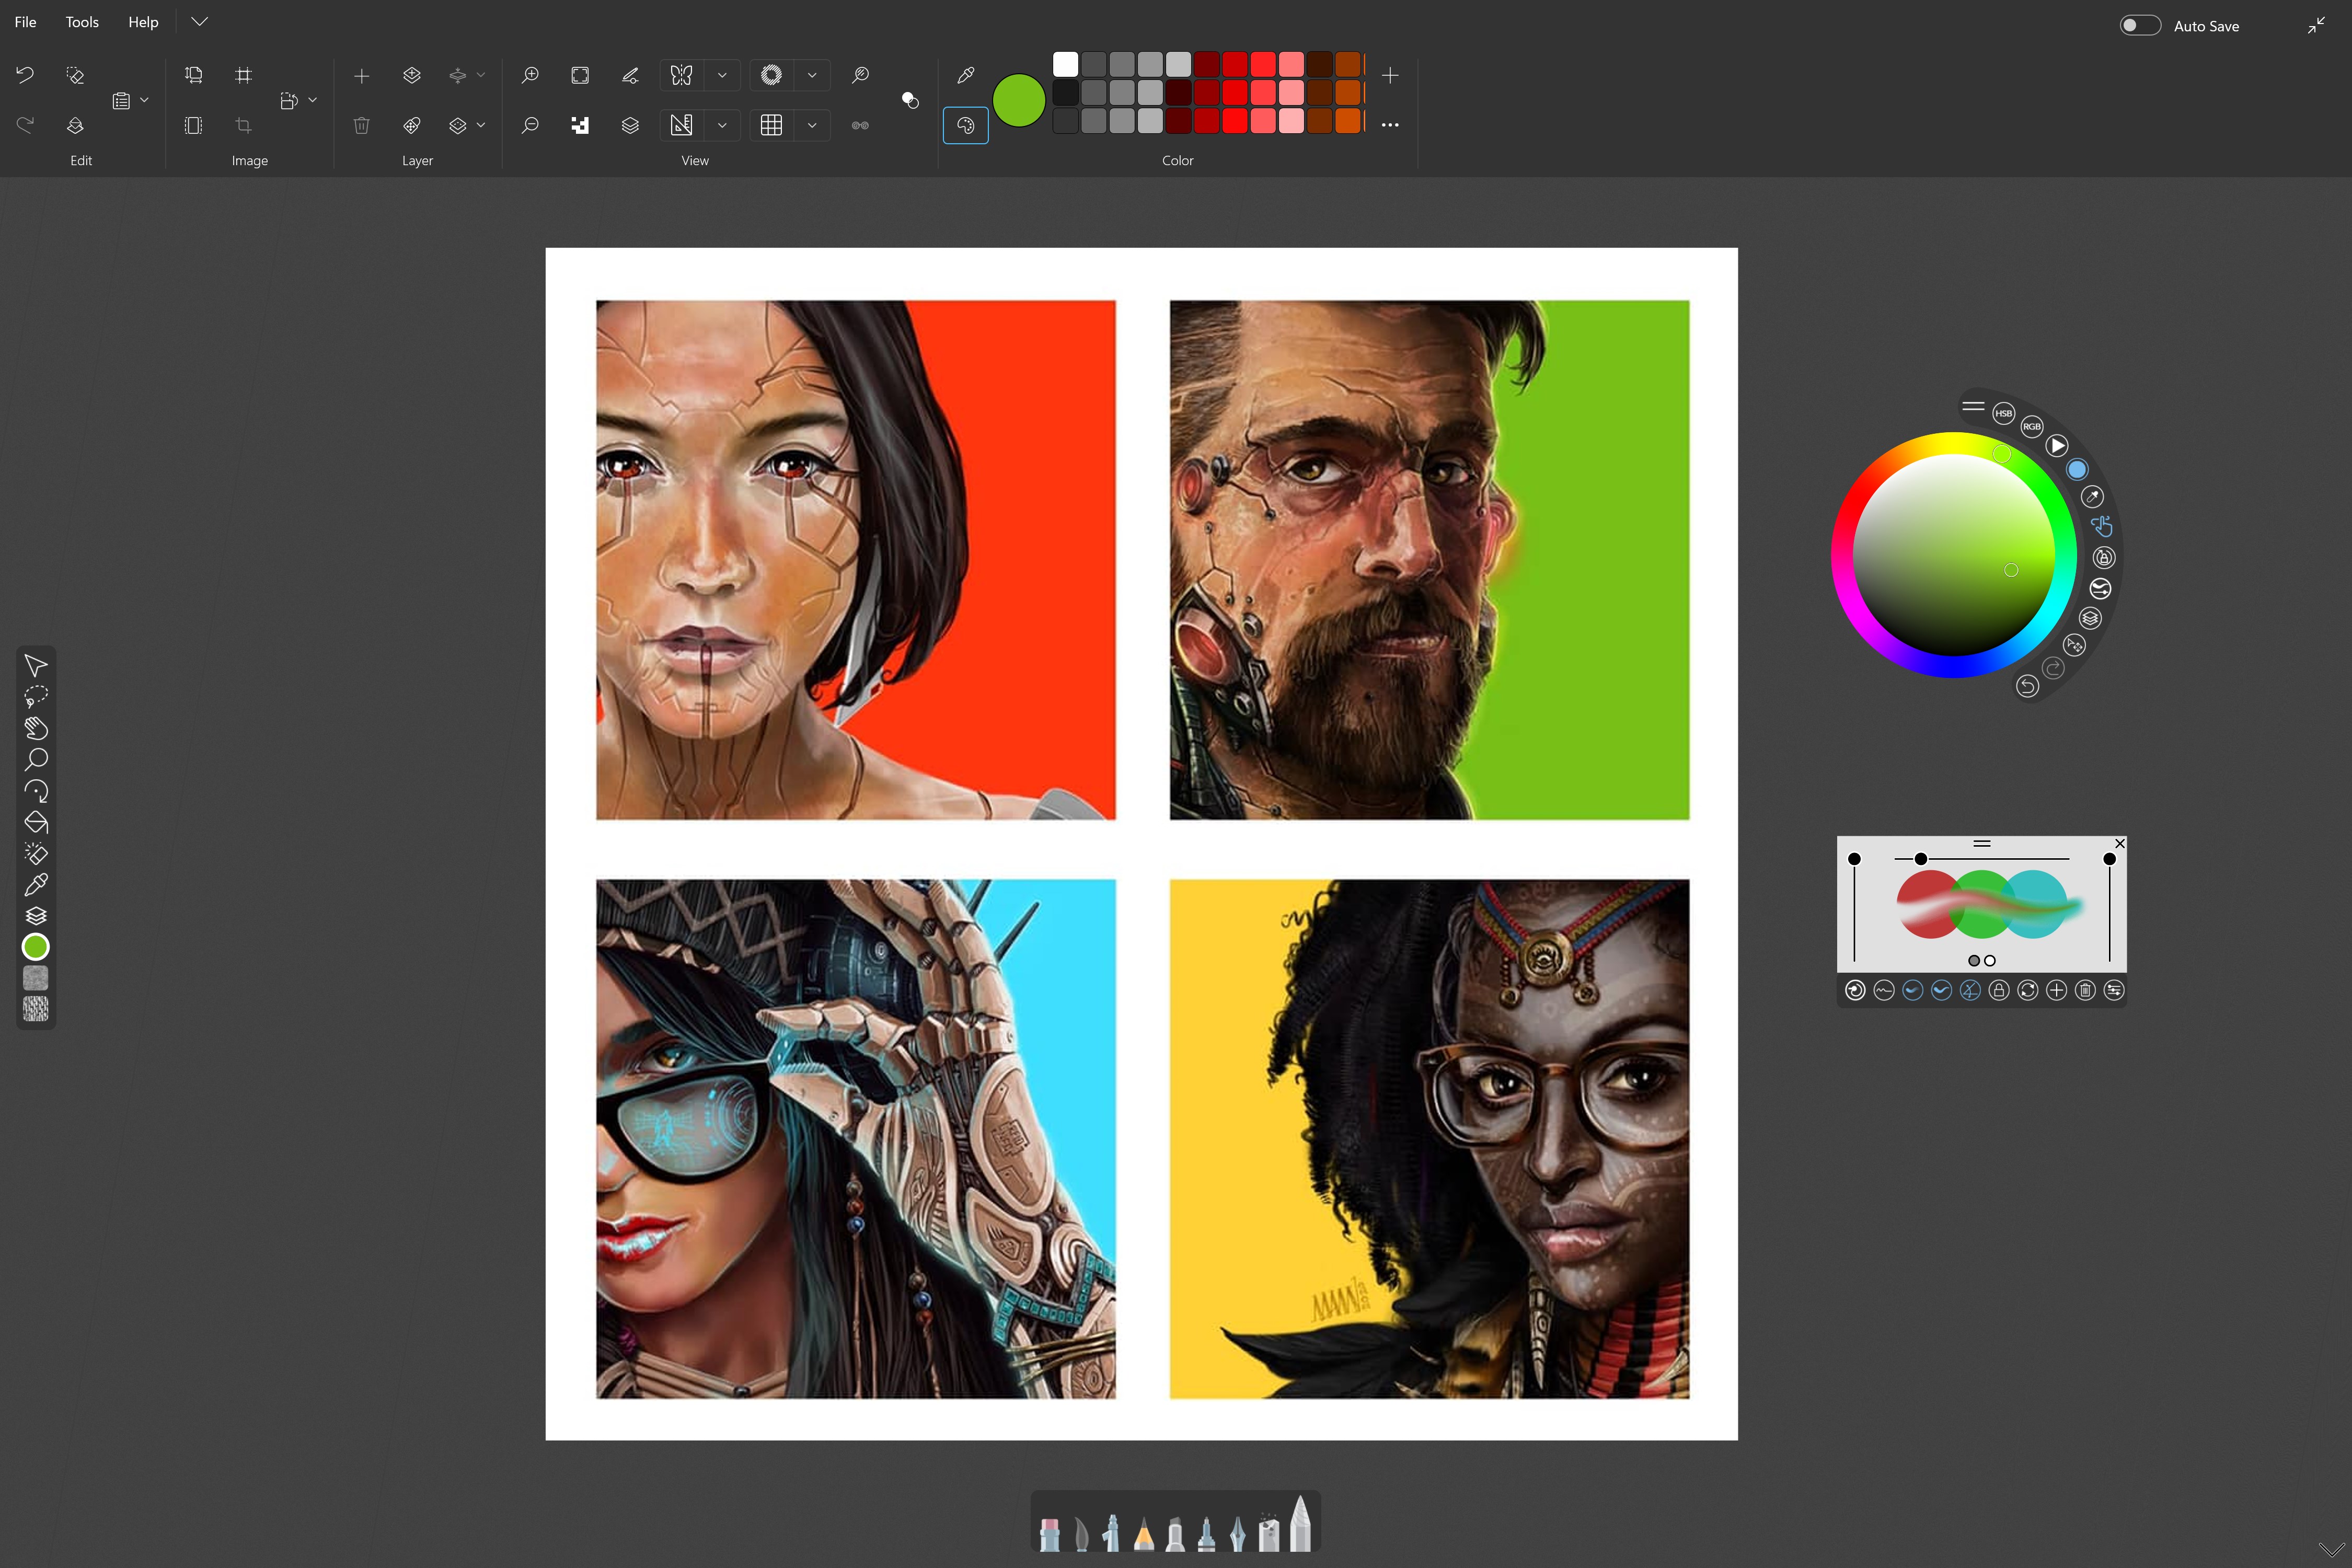This screenshot has width=2352, height=1568.
Task: Select the Eraser tool
Action: [36, 853]
